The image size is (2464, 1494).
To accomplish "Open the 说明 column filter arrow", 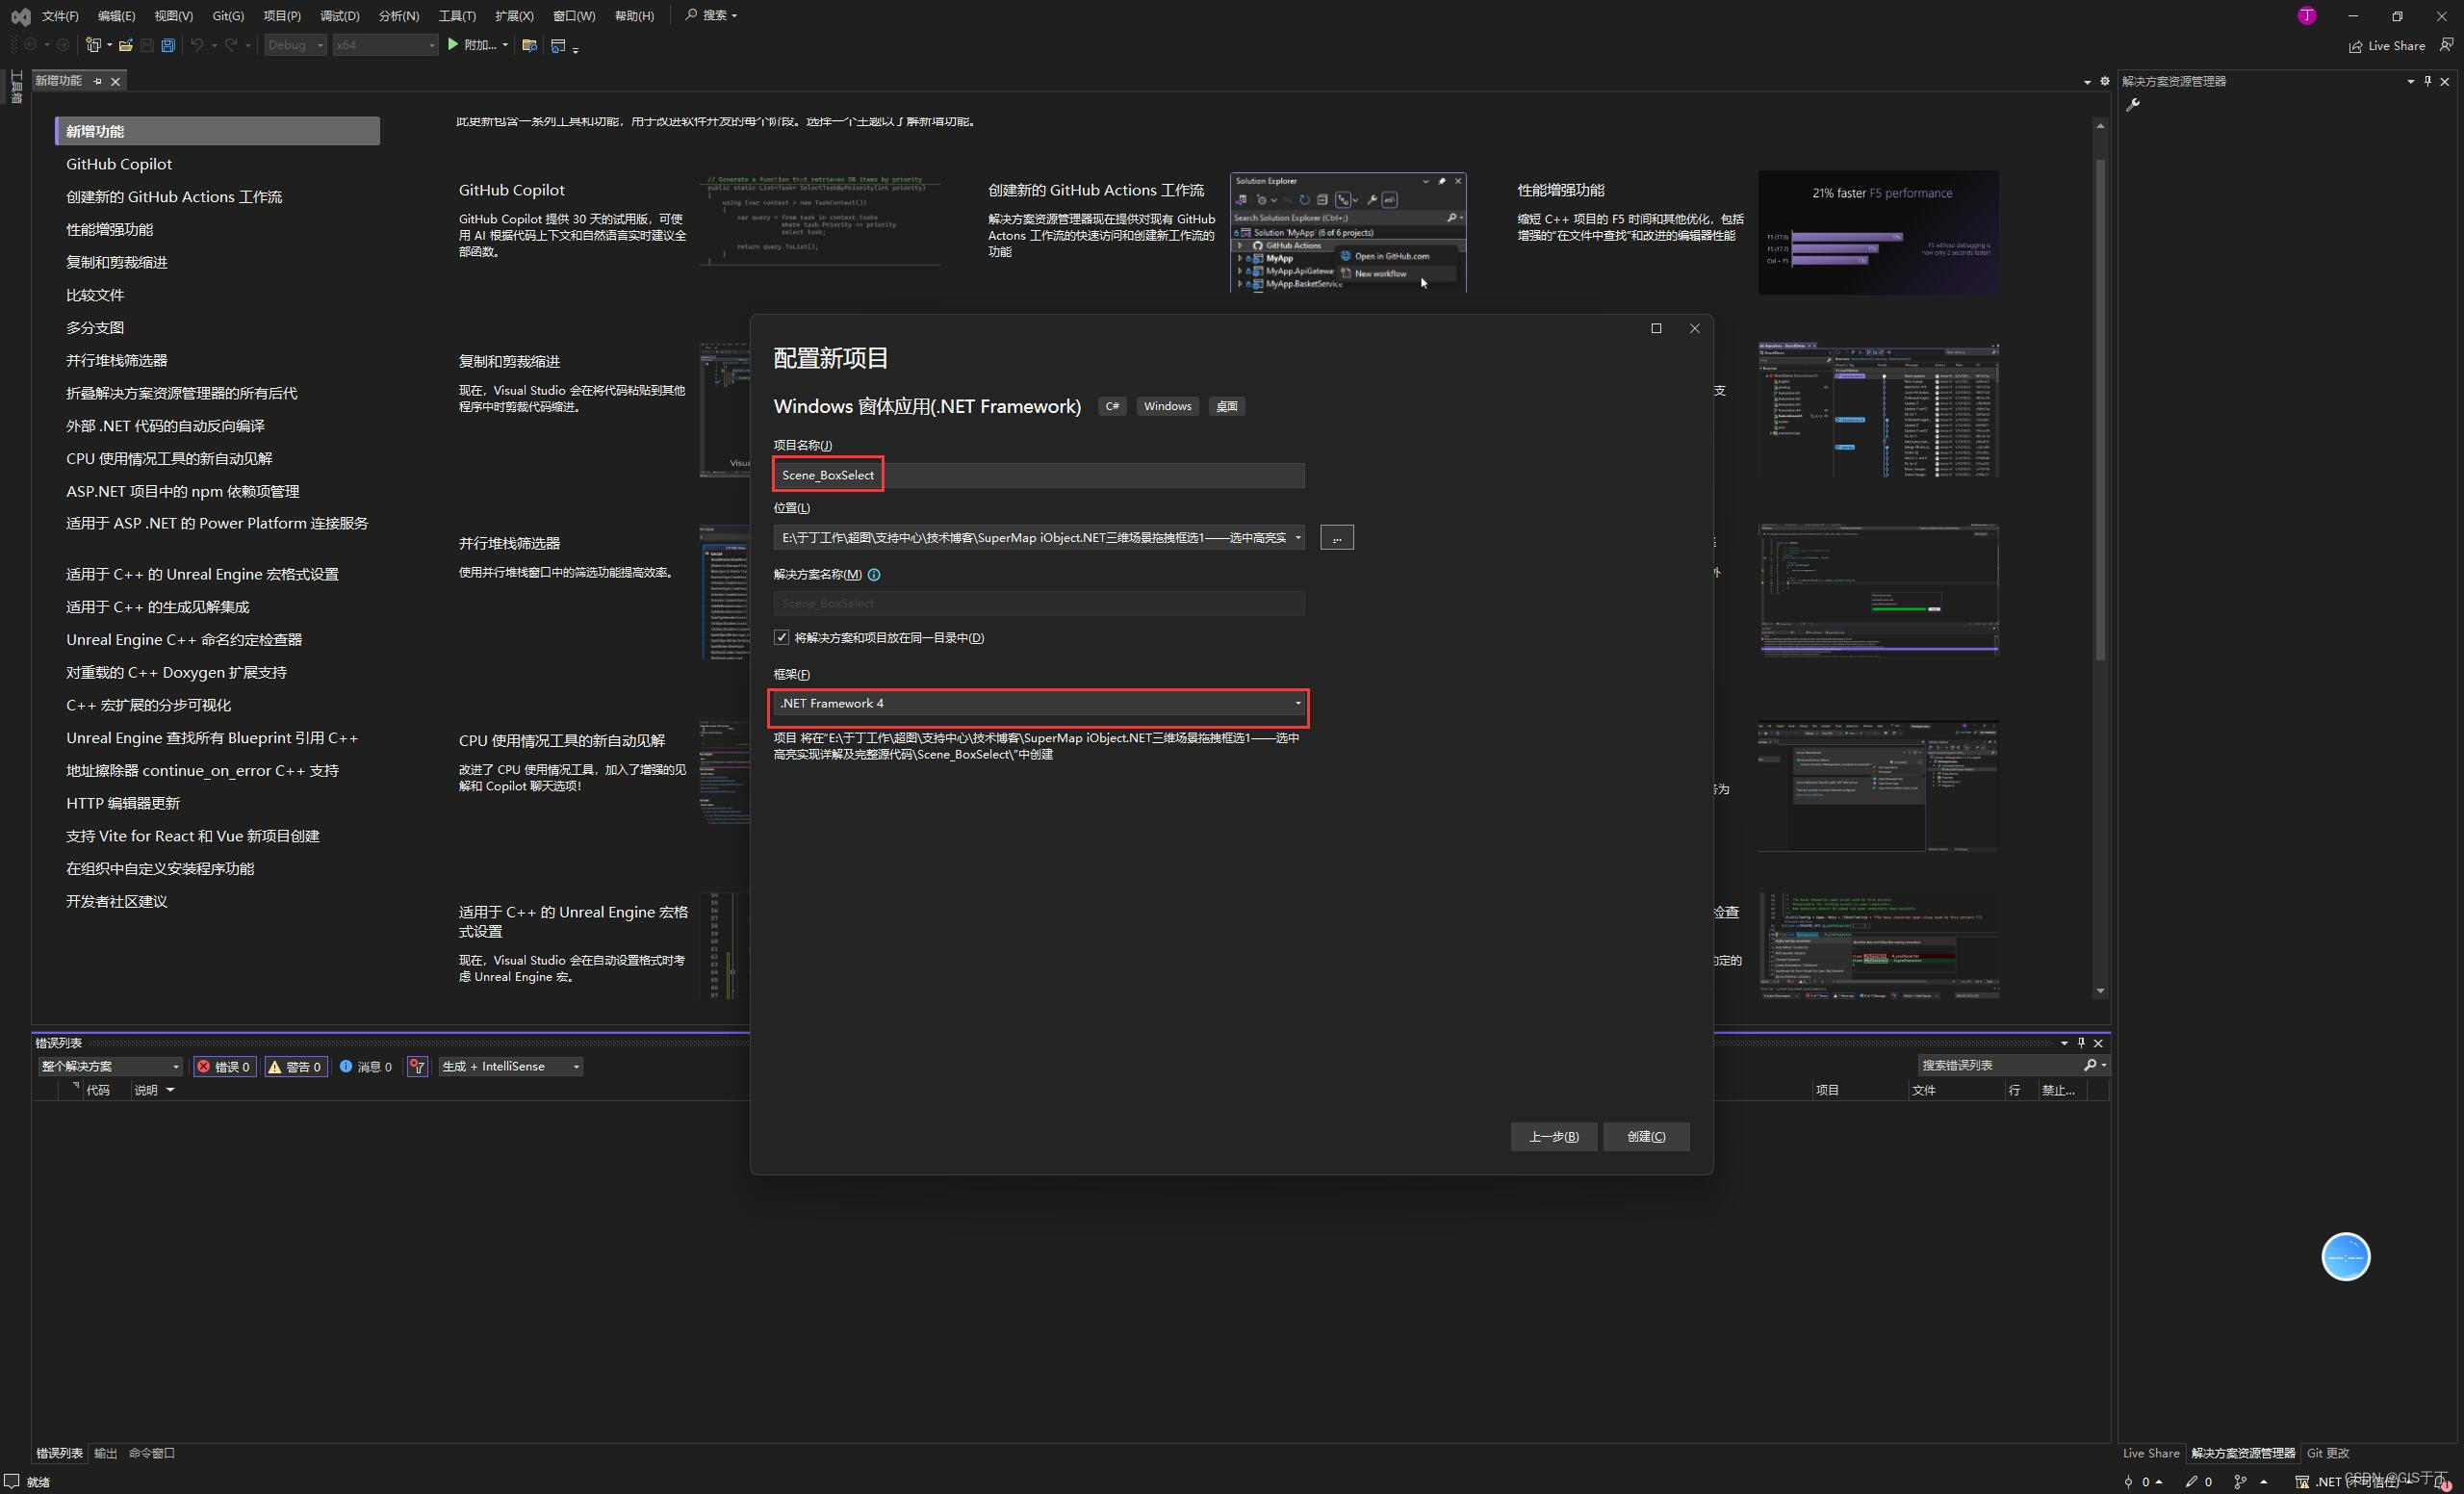I will (170, 1089).
